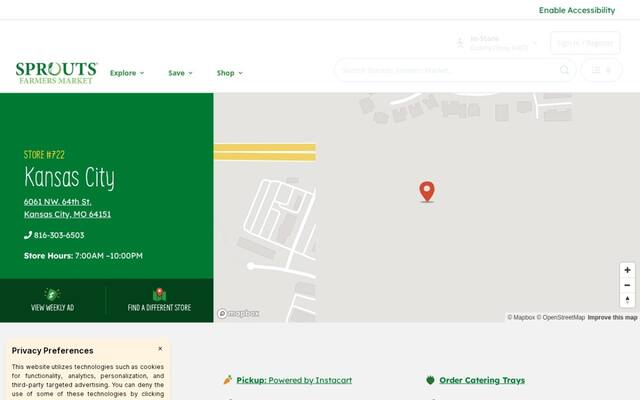
Task: Open the 6061 NW. 64th St. address link
Action: [x=58, y=202]
